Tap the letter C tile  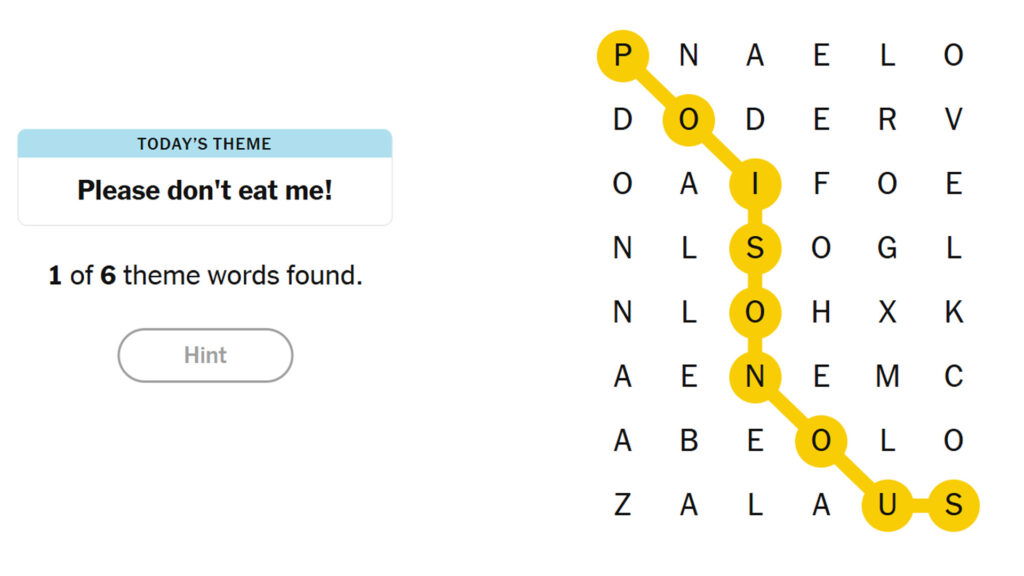pyautogui.click(x=953, y=376)
